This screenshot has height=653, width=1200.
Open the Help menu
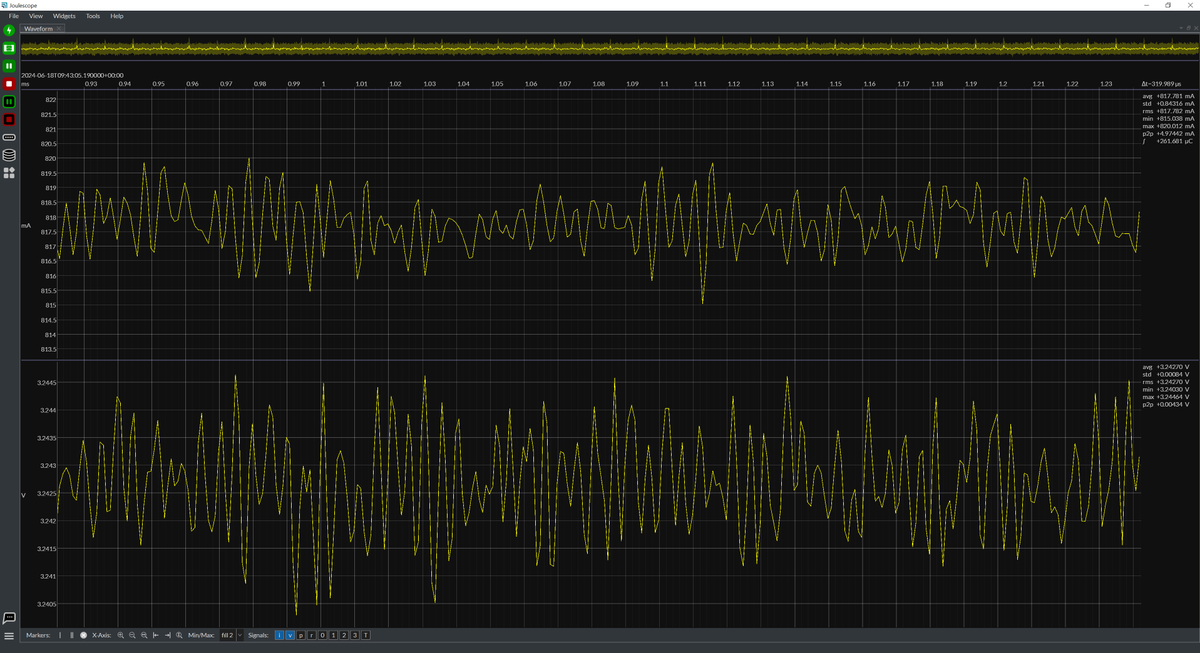click(x=117, y=16)
